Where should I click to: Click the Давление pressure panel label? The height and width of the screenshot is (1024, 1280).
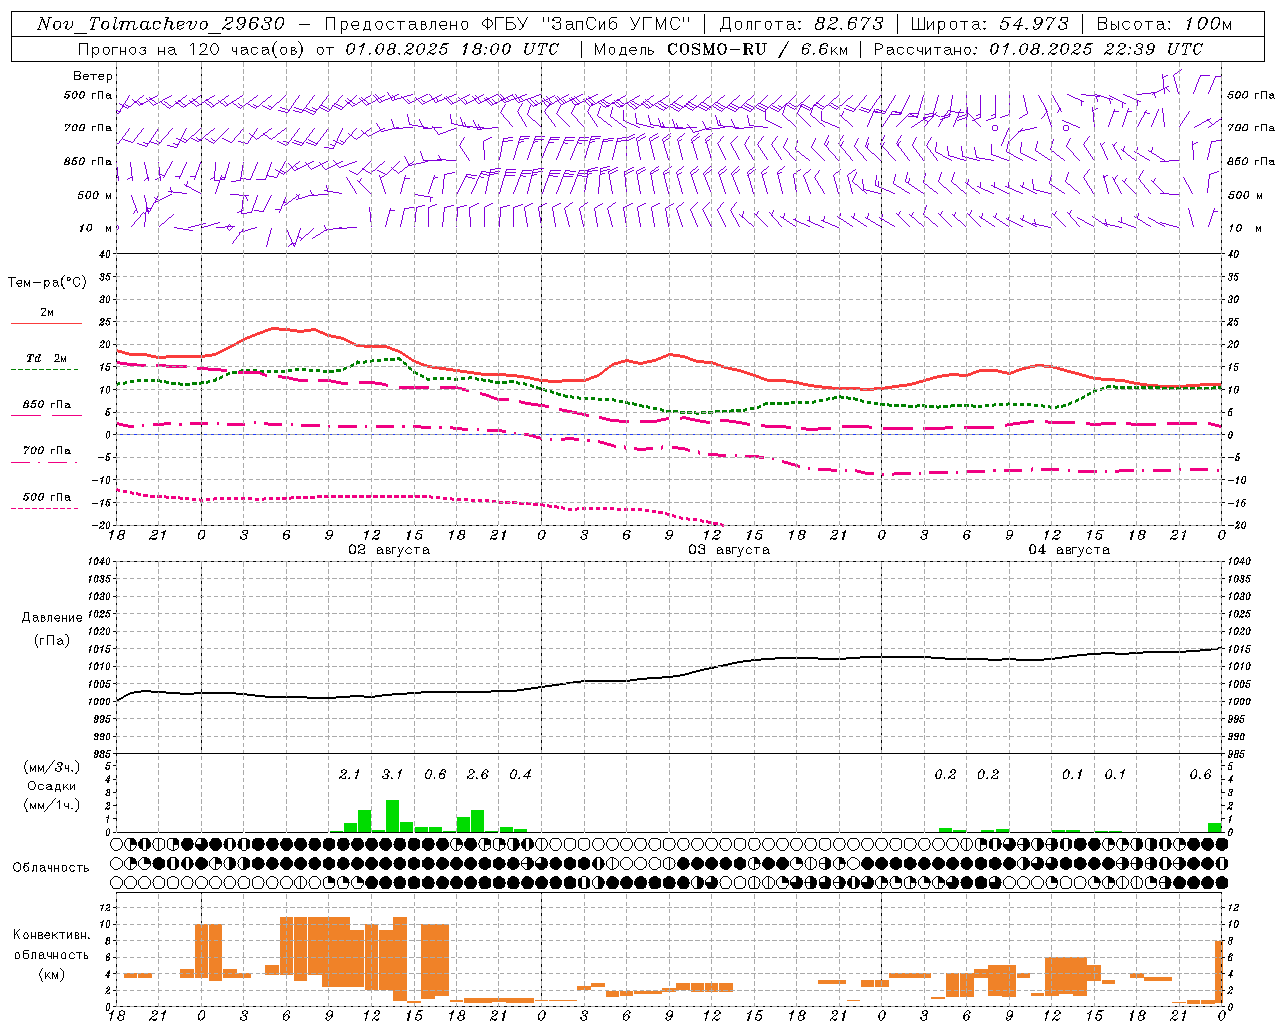(x=52, y=618)
